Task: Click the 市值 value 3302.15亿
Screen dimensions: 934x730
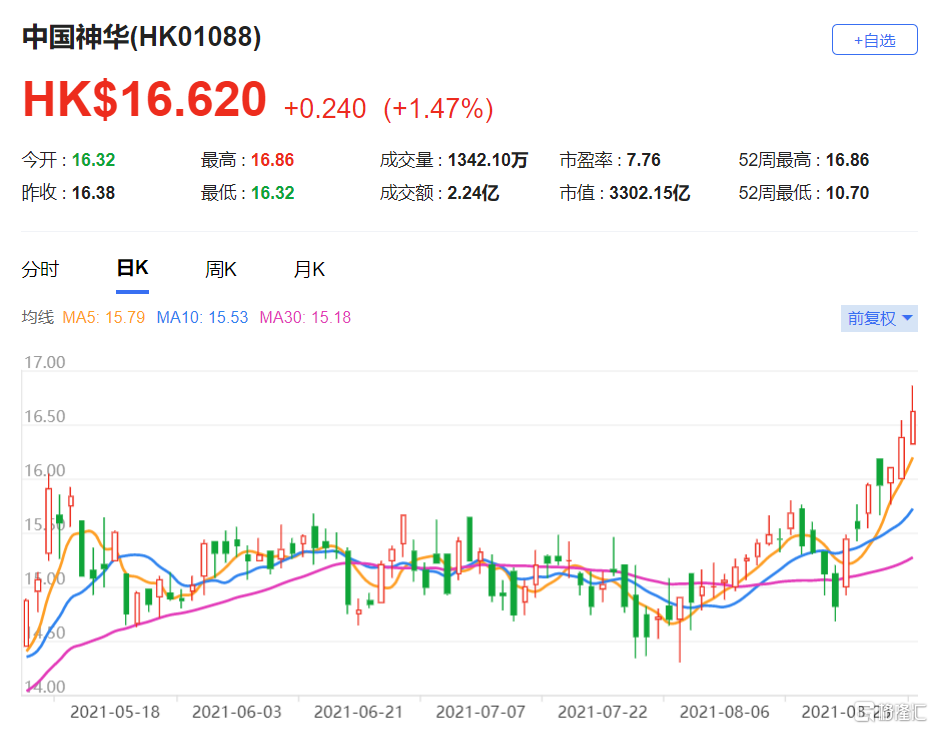Action: pos(649,193)
